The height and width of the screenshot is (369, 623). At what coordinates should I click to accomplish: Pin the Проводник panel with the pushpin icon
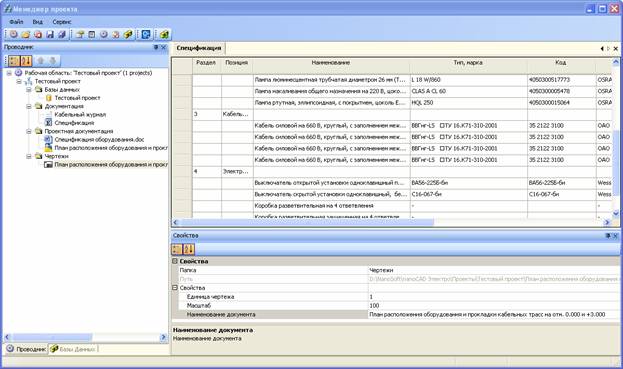(x=156, y=47)
